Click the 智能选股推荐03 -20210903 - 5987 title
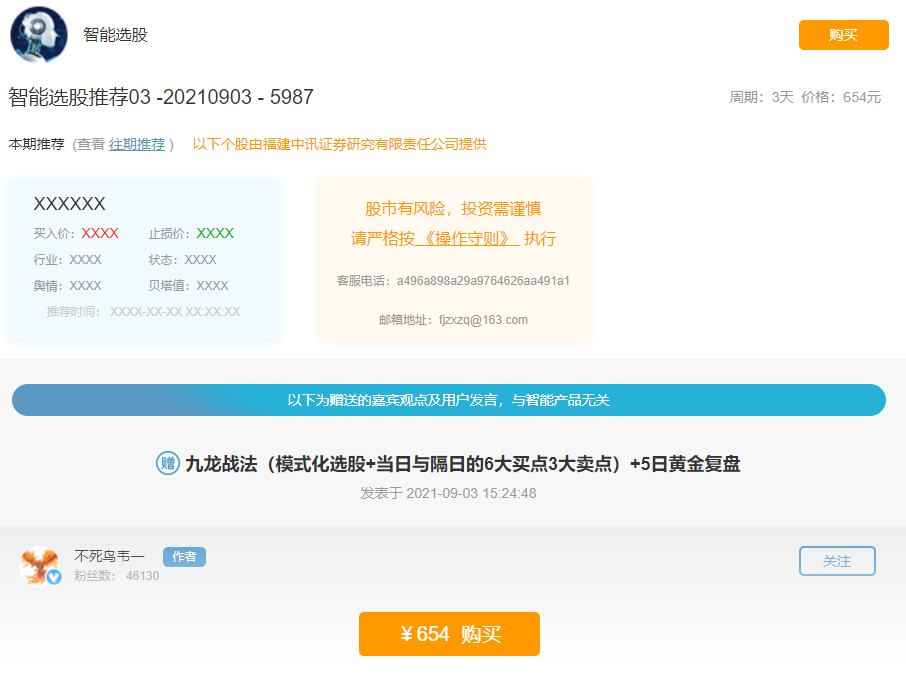The image size is (906, 686). (161, 97)
